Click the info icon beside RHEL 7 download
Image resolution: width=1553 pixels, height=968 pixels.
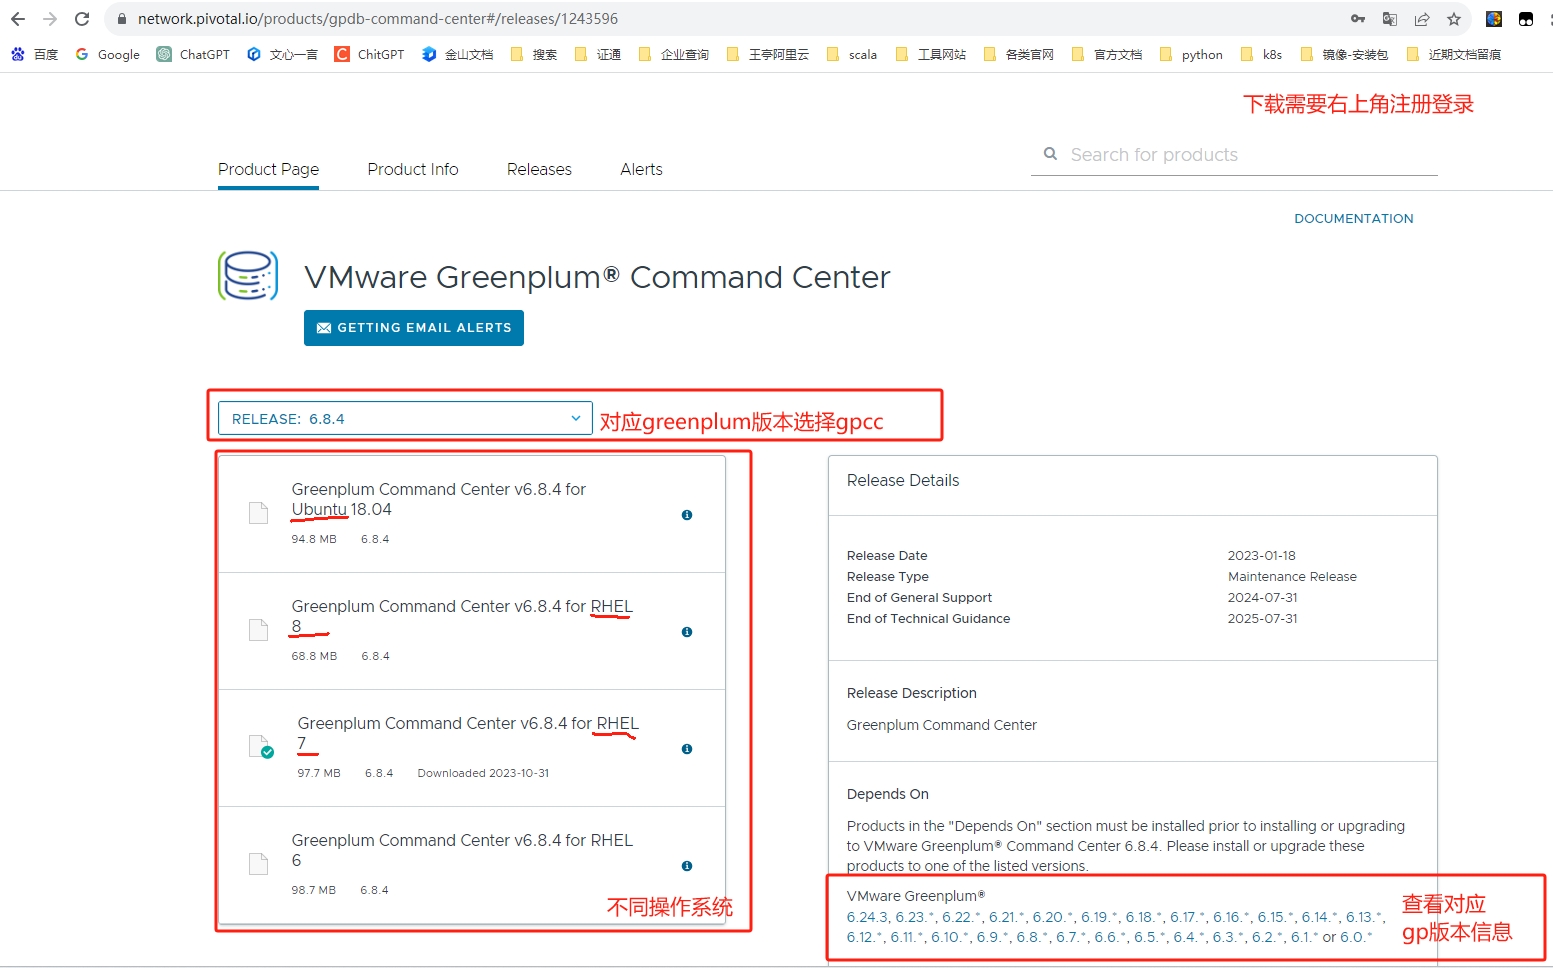687,749
